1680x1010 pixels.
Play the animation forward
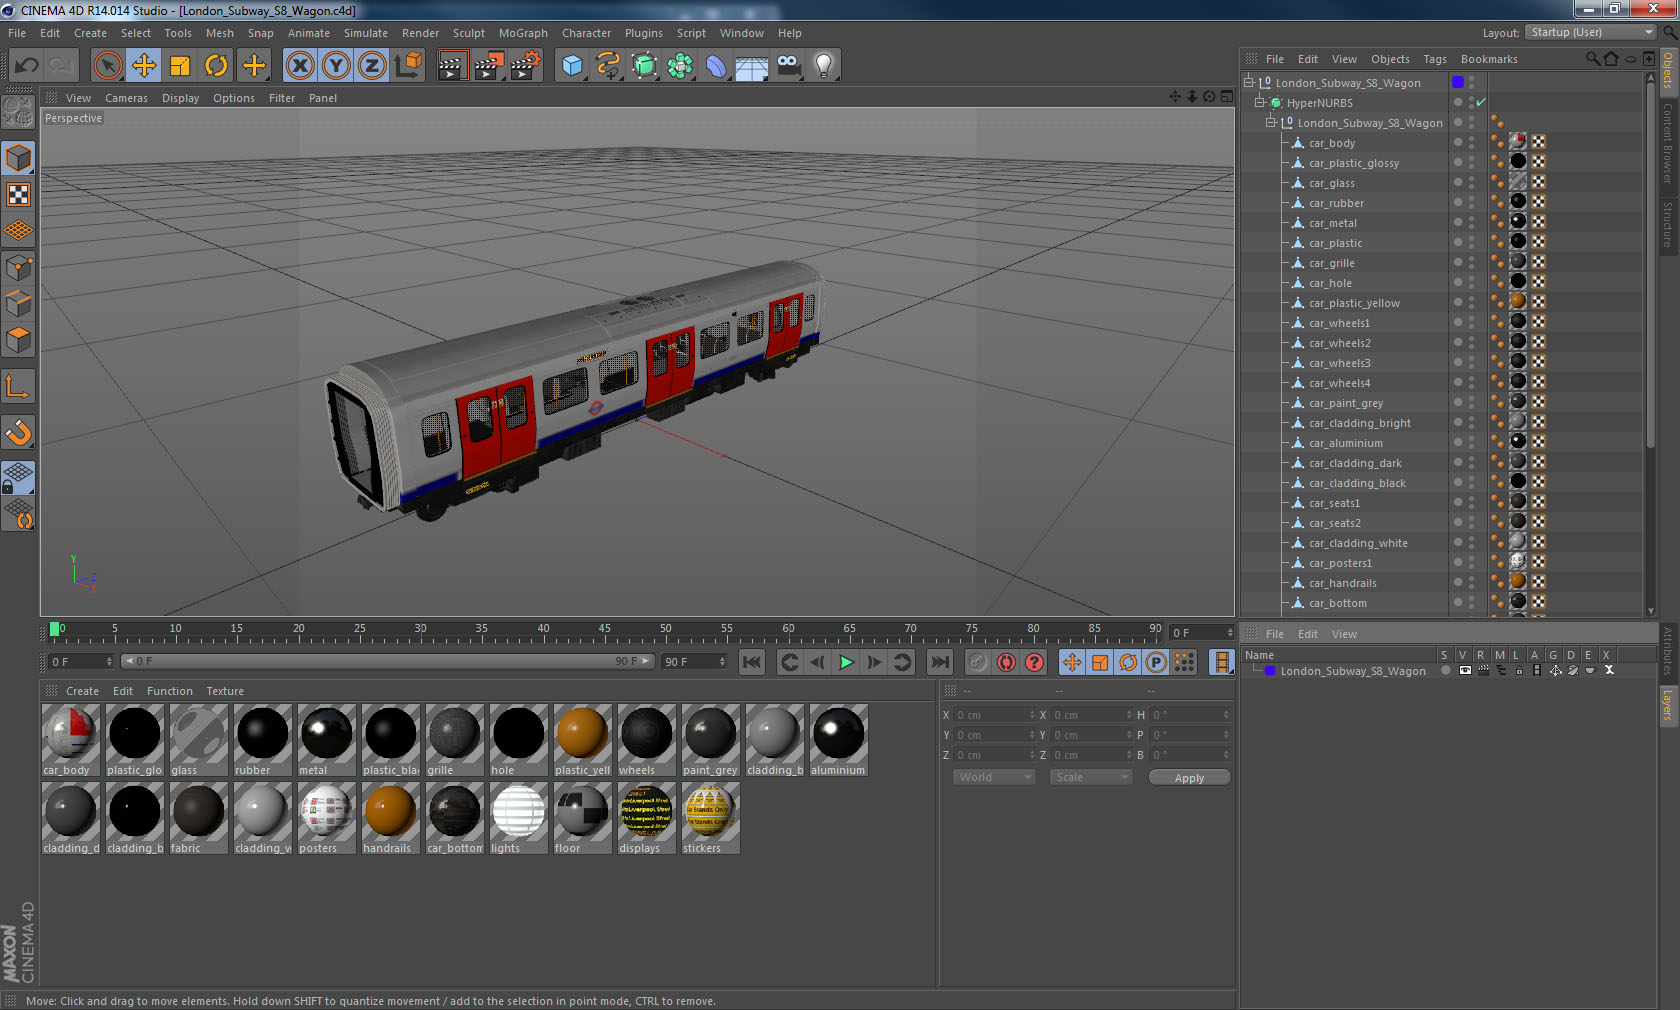click(x=846, y=662)
